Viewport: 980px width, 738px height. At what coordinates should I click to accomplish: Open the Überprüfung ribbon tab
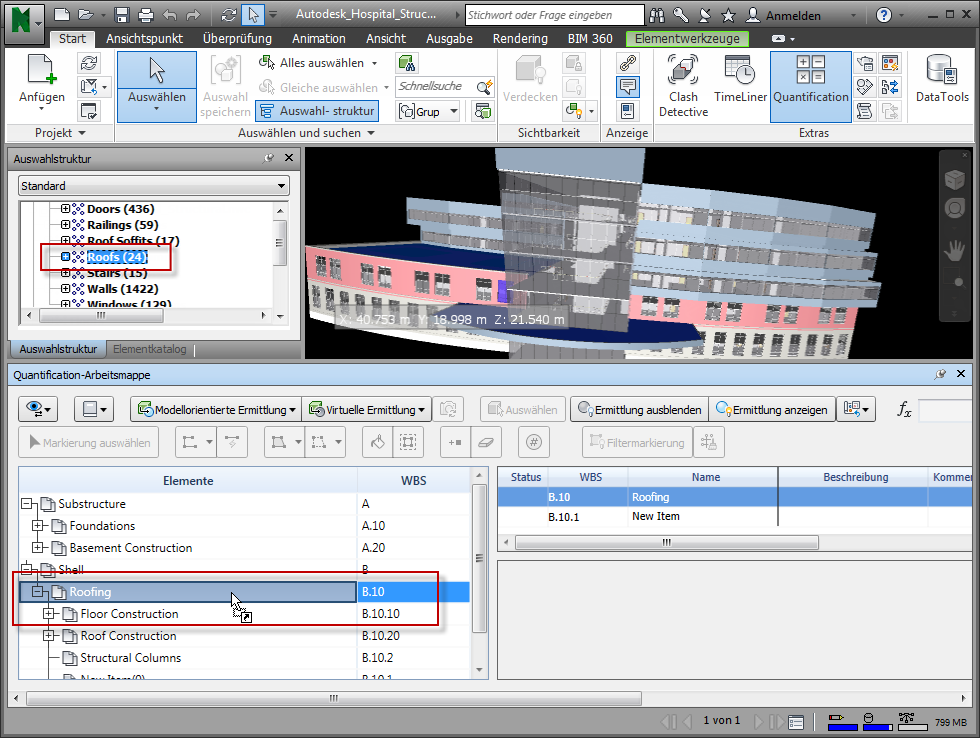[238, 39]
